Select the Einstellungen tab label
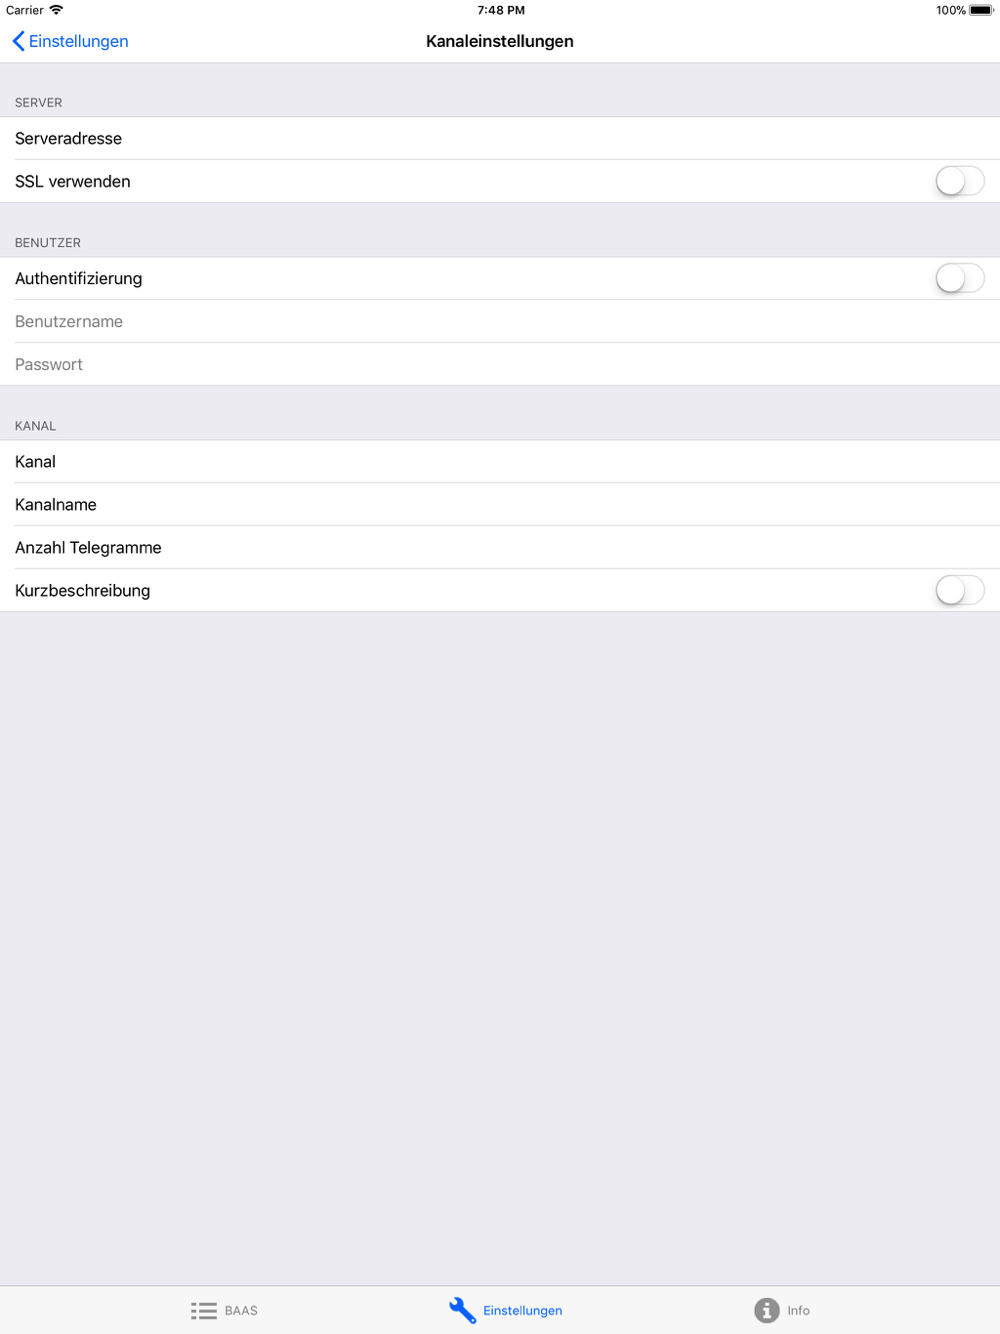1000x1334 pixels. [522, 1310]
